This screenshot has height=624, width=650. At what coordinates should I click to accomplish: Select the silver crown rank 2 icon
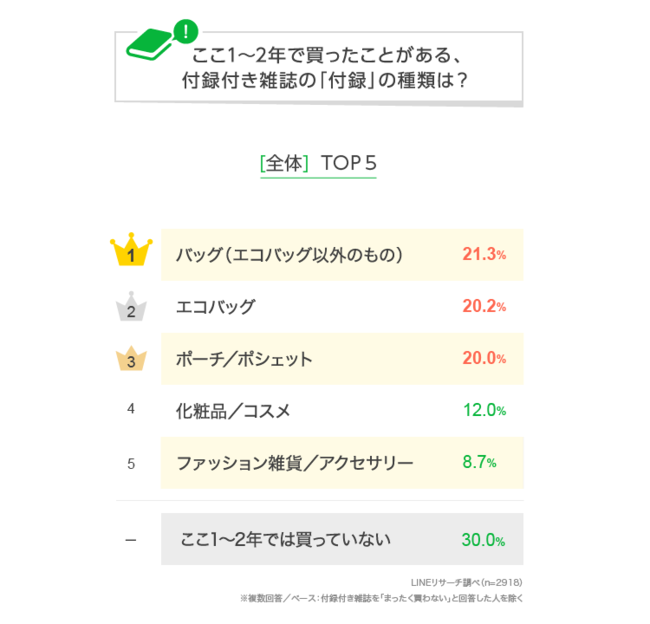pos(131,307)
